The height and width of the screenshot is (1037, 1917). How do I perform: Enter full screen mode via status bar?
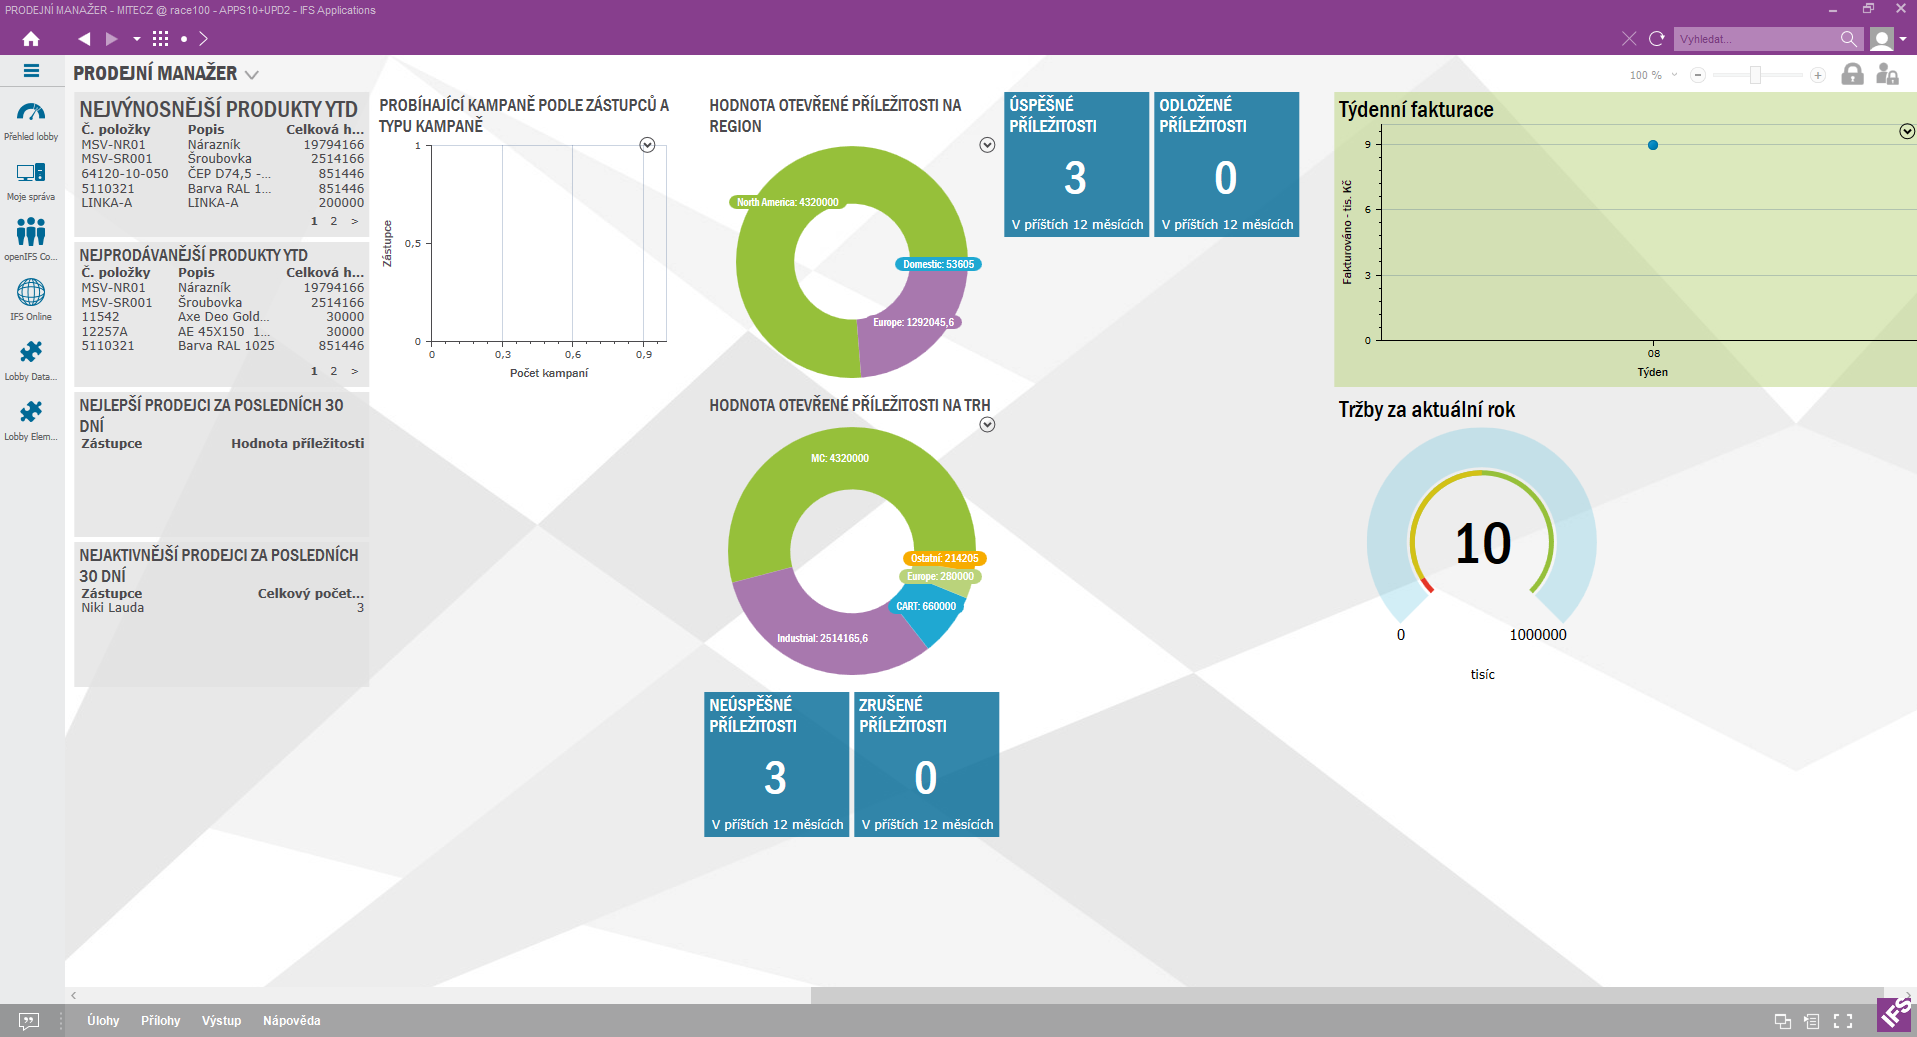pos(1843,1021)
